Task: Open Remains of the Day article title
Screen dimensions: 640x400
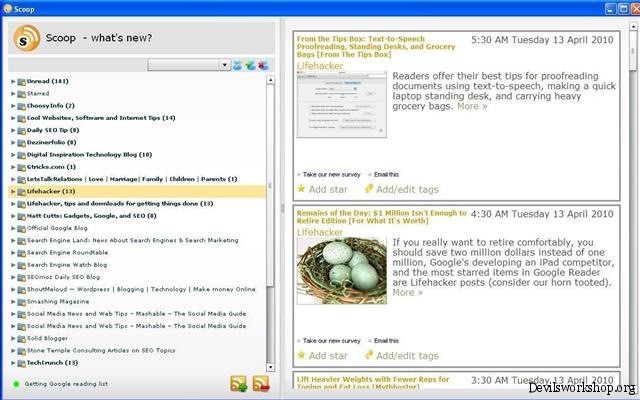Action: (x=381, y=217)
